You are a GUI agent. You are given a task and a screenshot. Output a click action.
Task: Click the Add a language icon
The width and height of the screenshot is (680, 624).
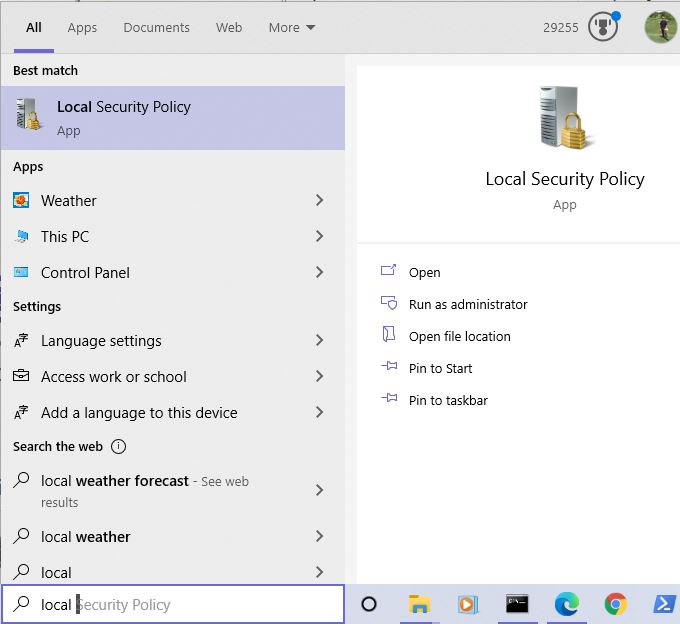point(21,412)
